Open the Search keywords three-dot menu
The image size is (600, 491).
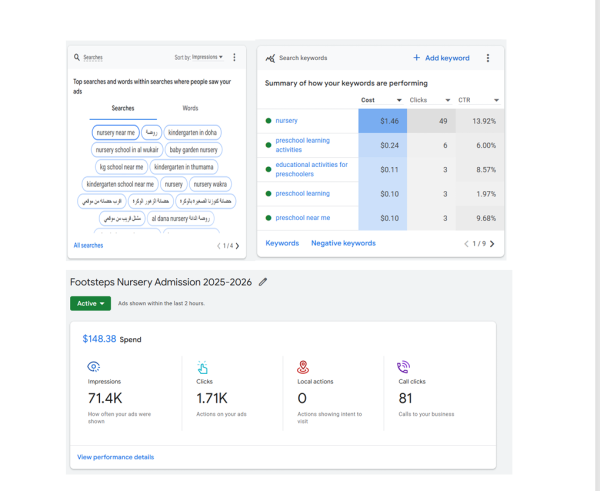488,58
